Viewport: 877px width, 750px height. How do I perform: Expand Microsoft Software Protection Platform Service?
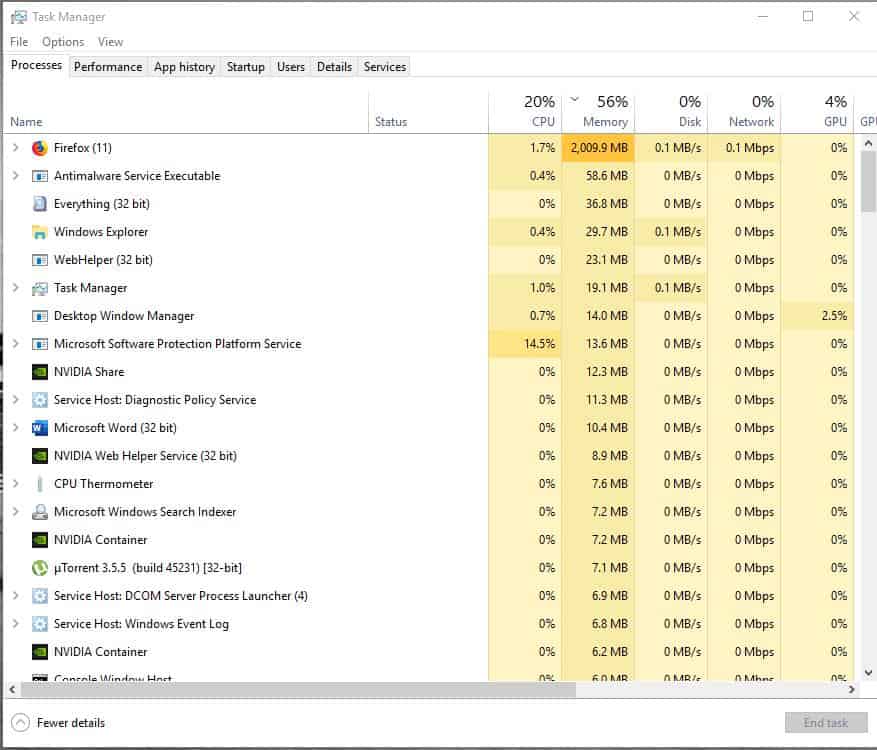click(16, 343)
